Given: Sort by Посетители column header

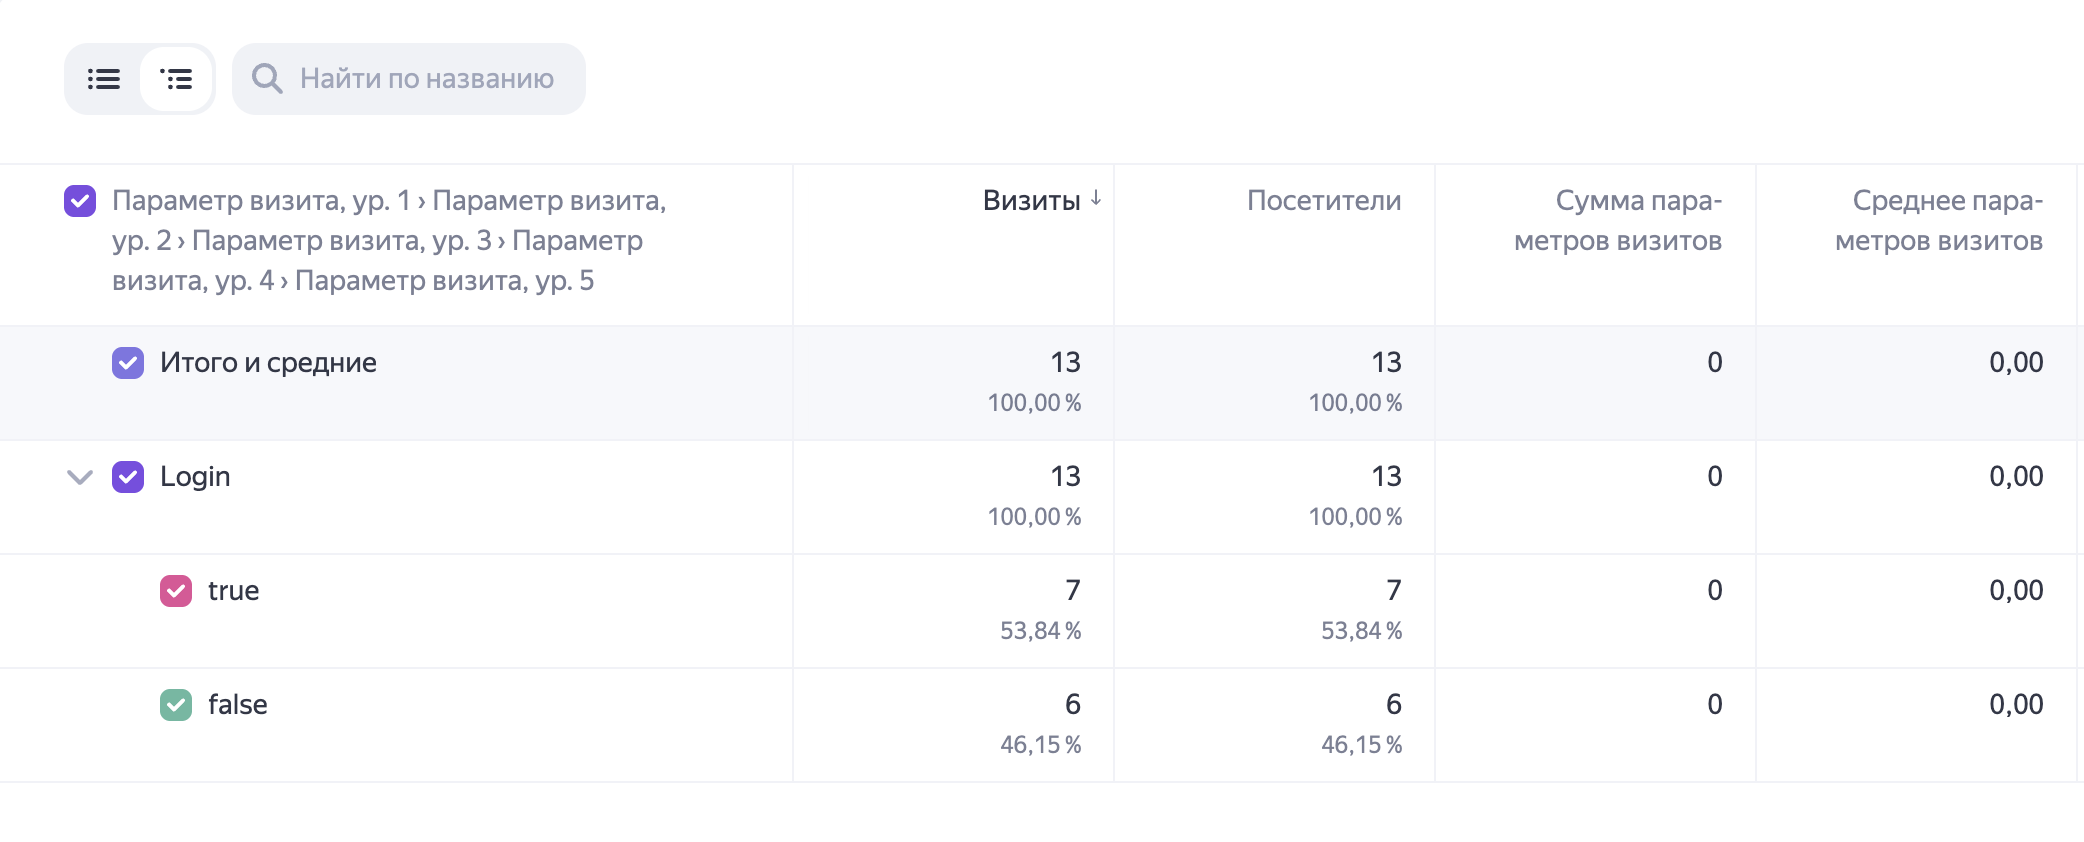Looking at the screenshot, I should click(x=1324, y=201).
